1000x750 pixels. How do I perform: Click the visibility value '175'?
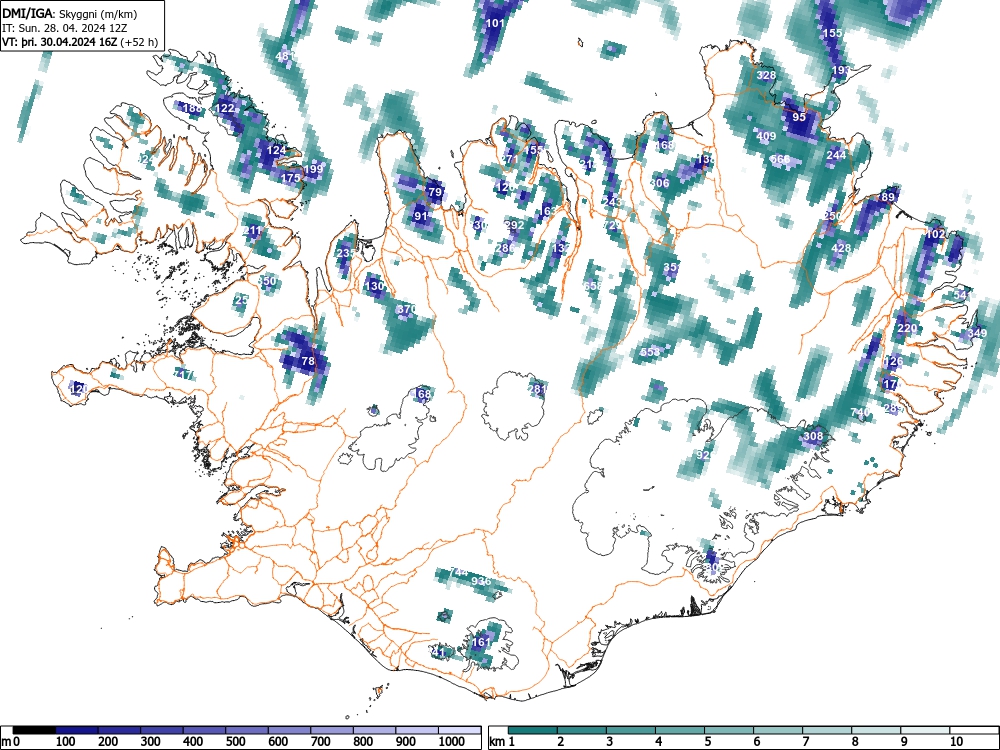point(290,179)
